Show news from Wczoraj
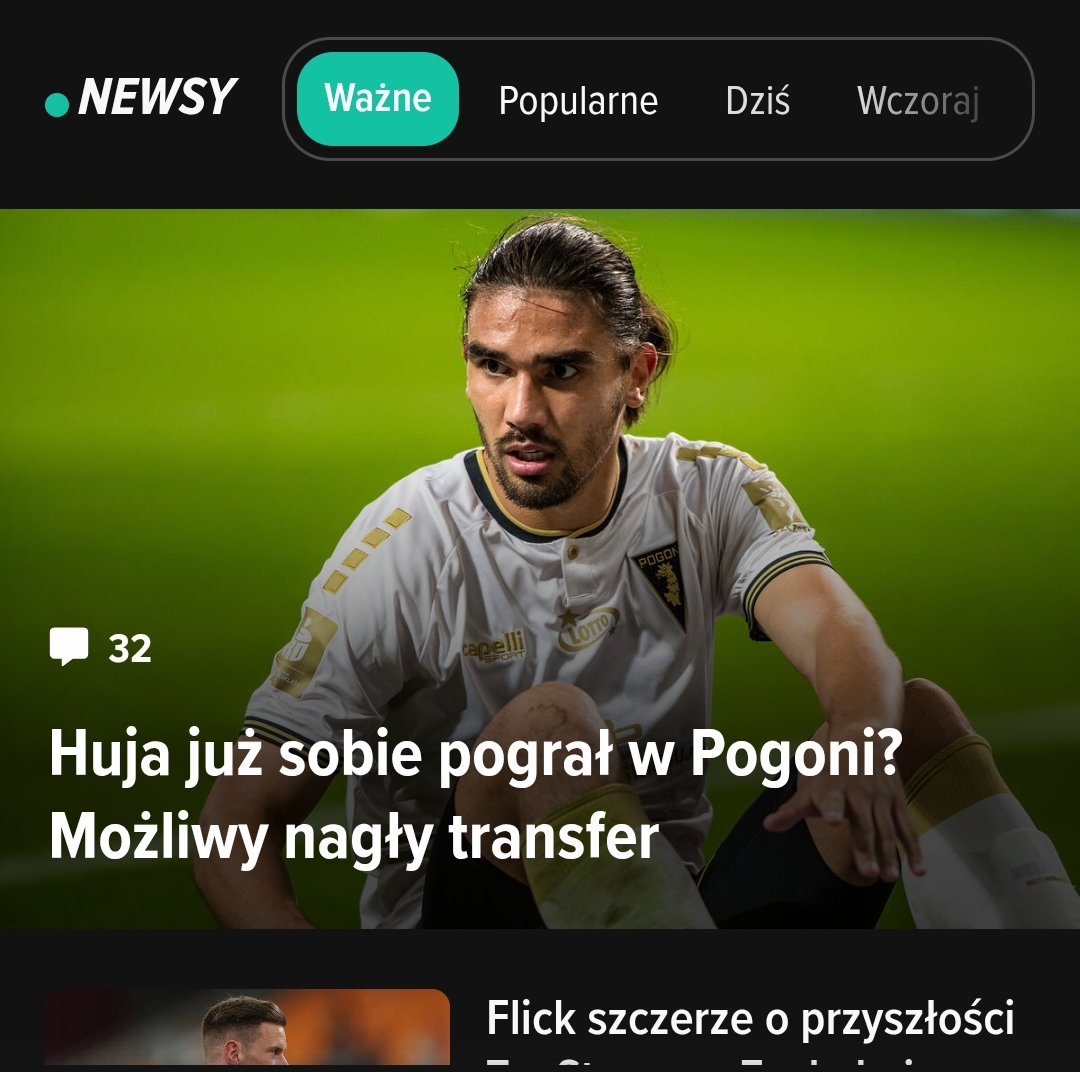The height and width of the screenshot is (1072, 1080). 917,101
